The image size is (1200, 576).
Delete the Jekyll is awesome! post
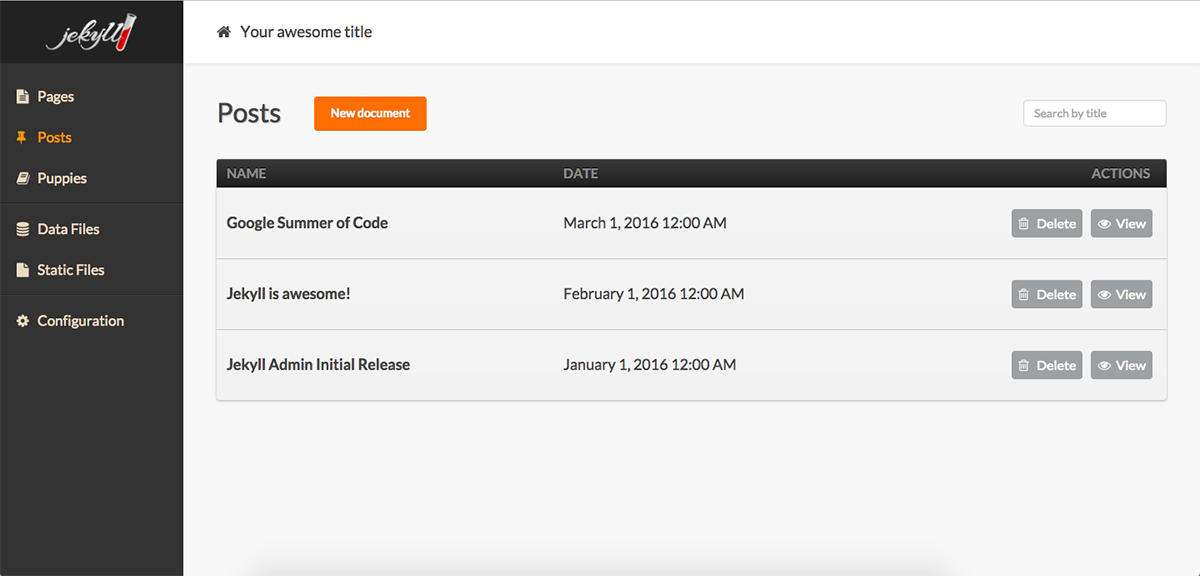(x=1046, y=294)
